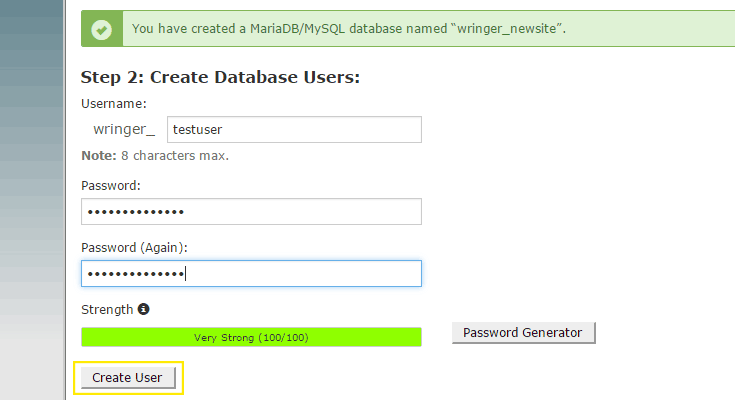735x400 pixels.
Task: Click the Password: label
Action: pyautogui.click(x=111, y=186)
